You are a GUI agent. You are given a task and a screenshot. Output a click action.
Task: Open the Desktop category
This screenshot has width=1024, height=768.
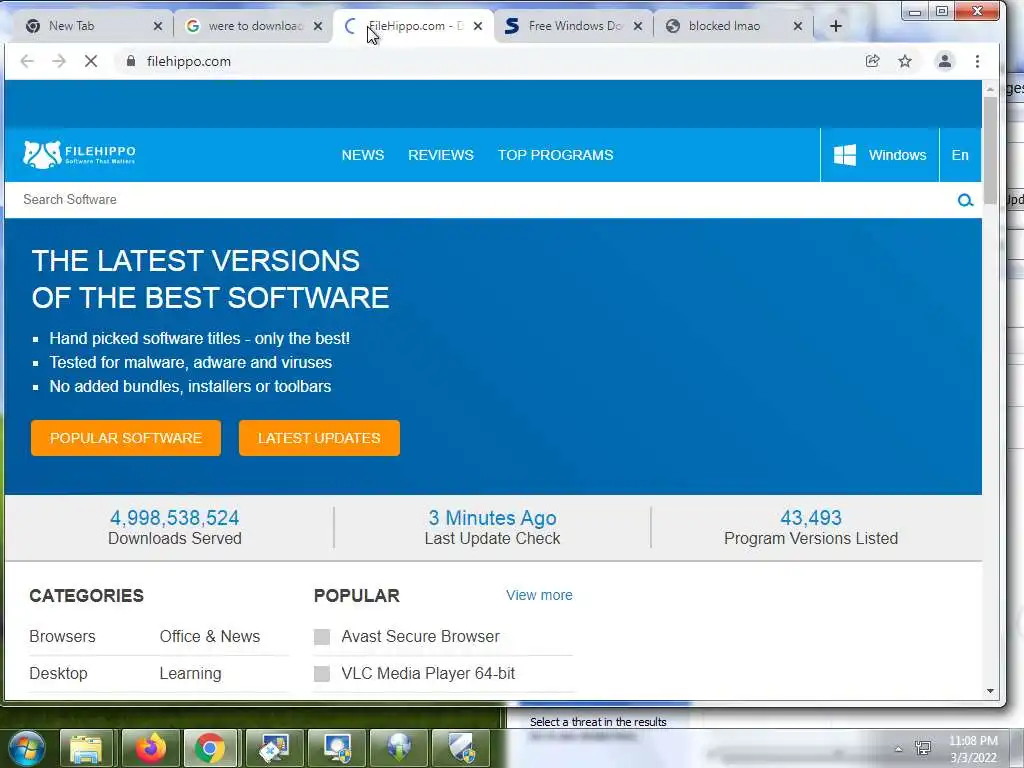[58, 673]
